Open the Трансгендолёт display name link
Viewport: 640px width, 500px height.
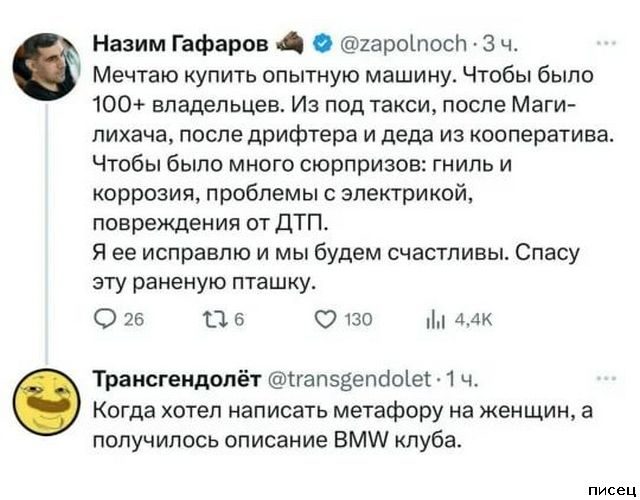click(176, 378)
